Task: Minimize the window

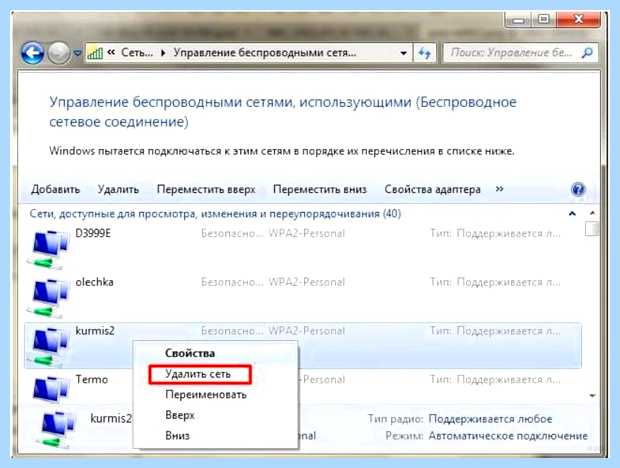Action: click(518, 19)
